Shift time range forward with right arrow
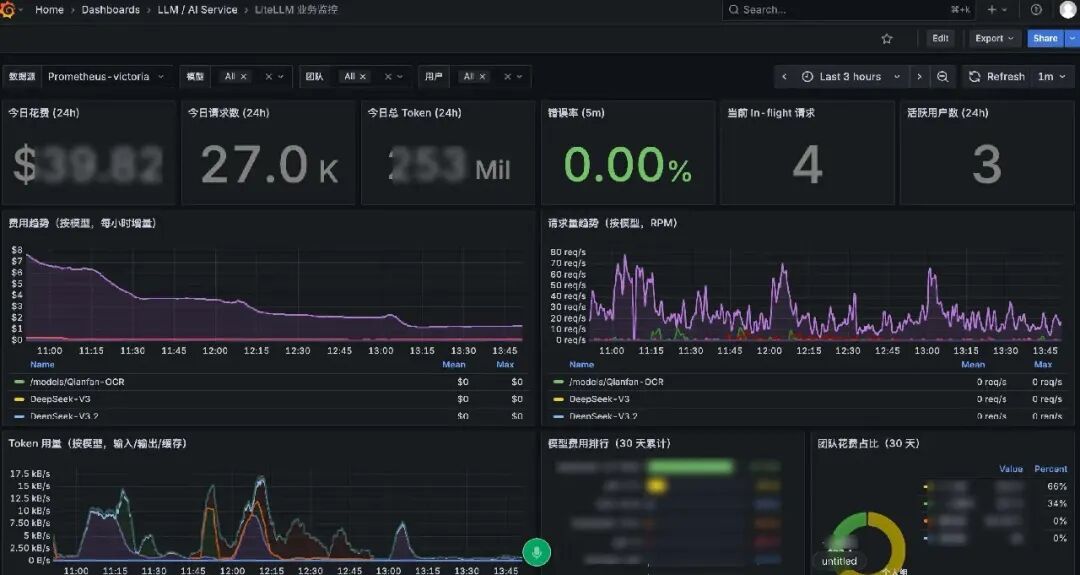Viewport: 1080px width, 575px height. point(919,76)
